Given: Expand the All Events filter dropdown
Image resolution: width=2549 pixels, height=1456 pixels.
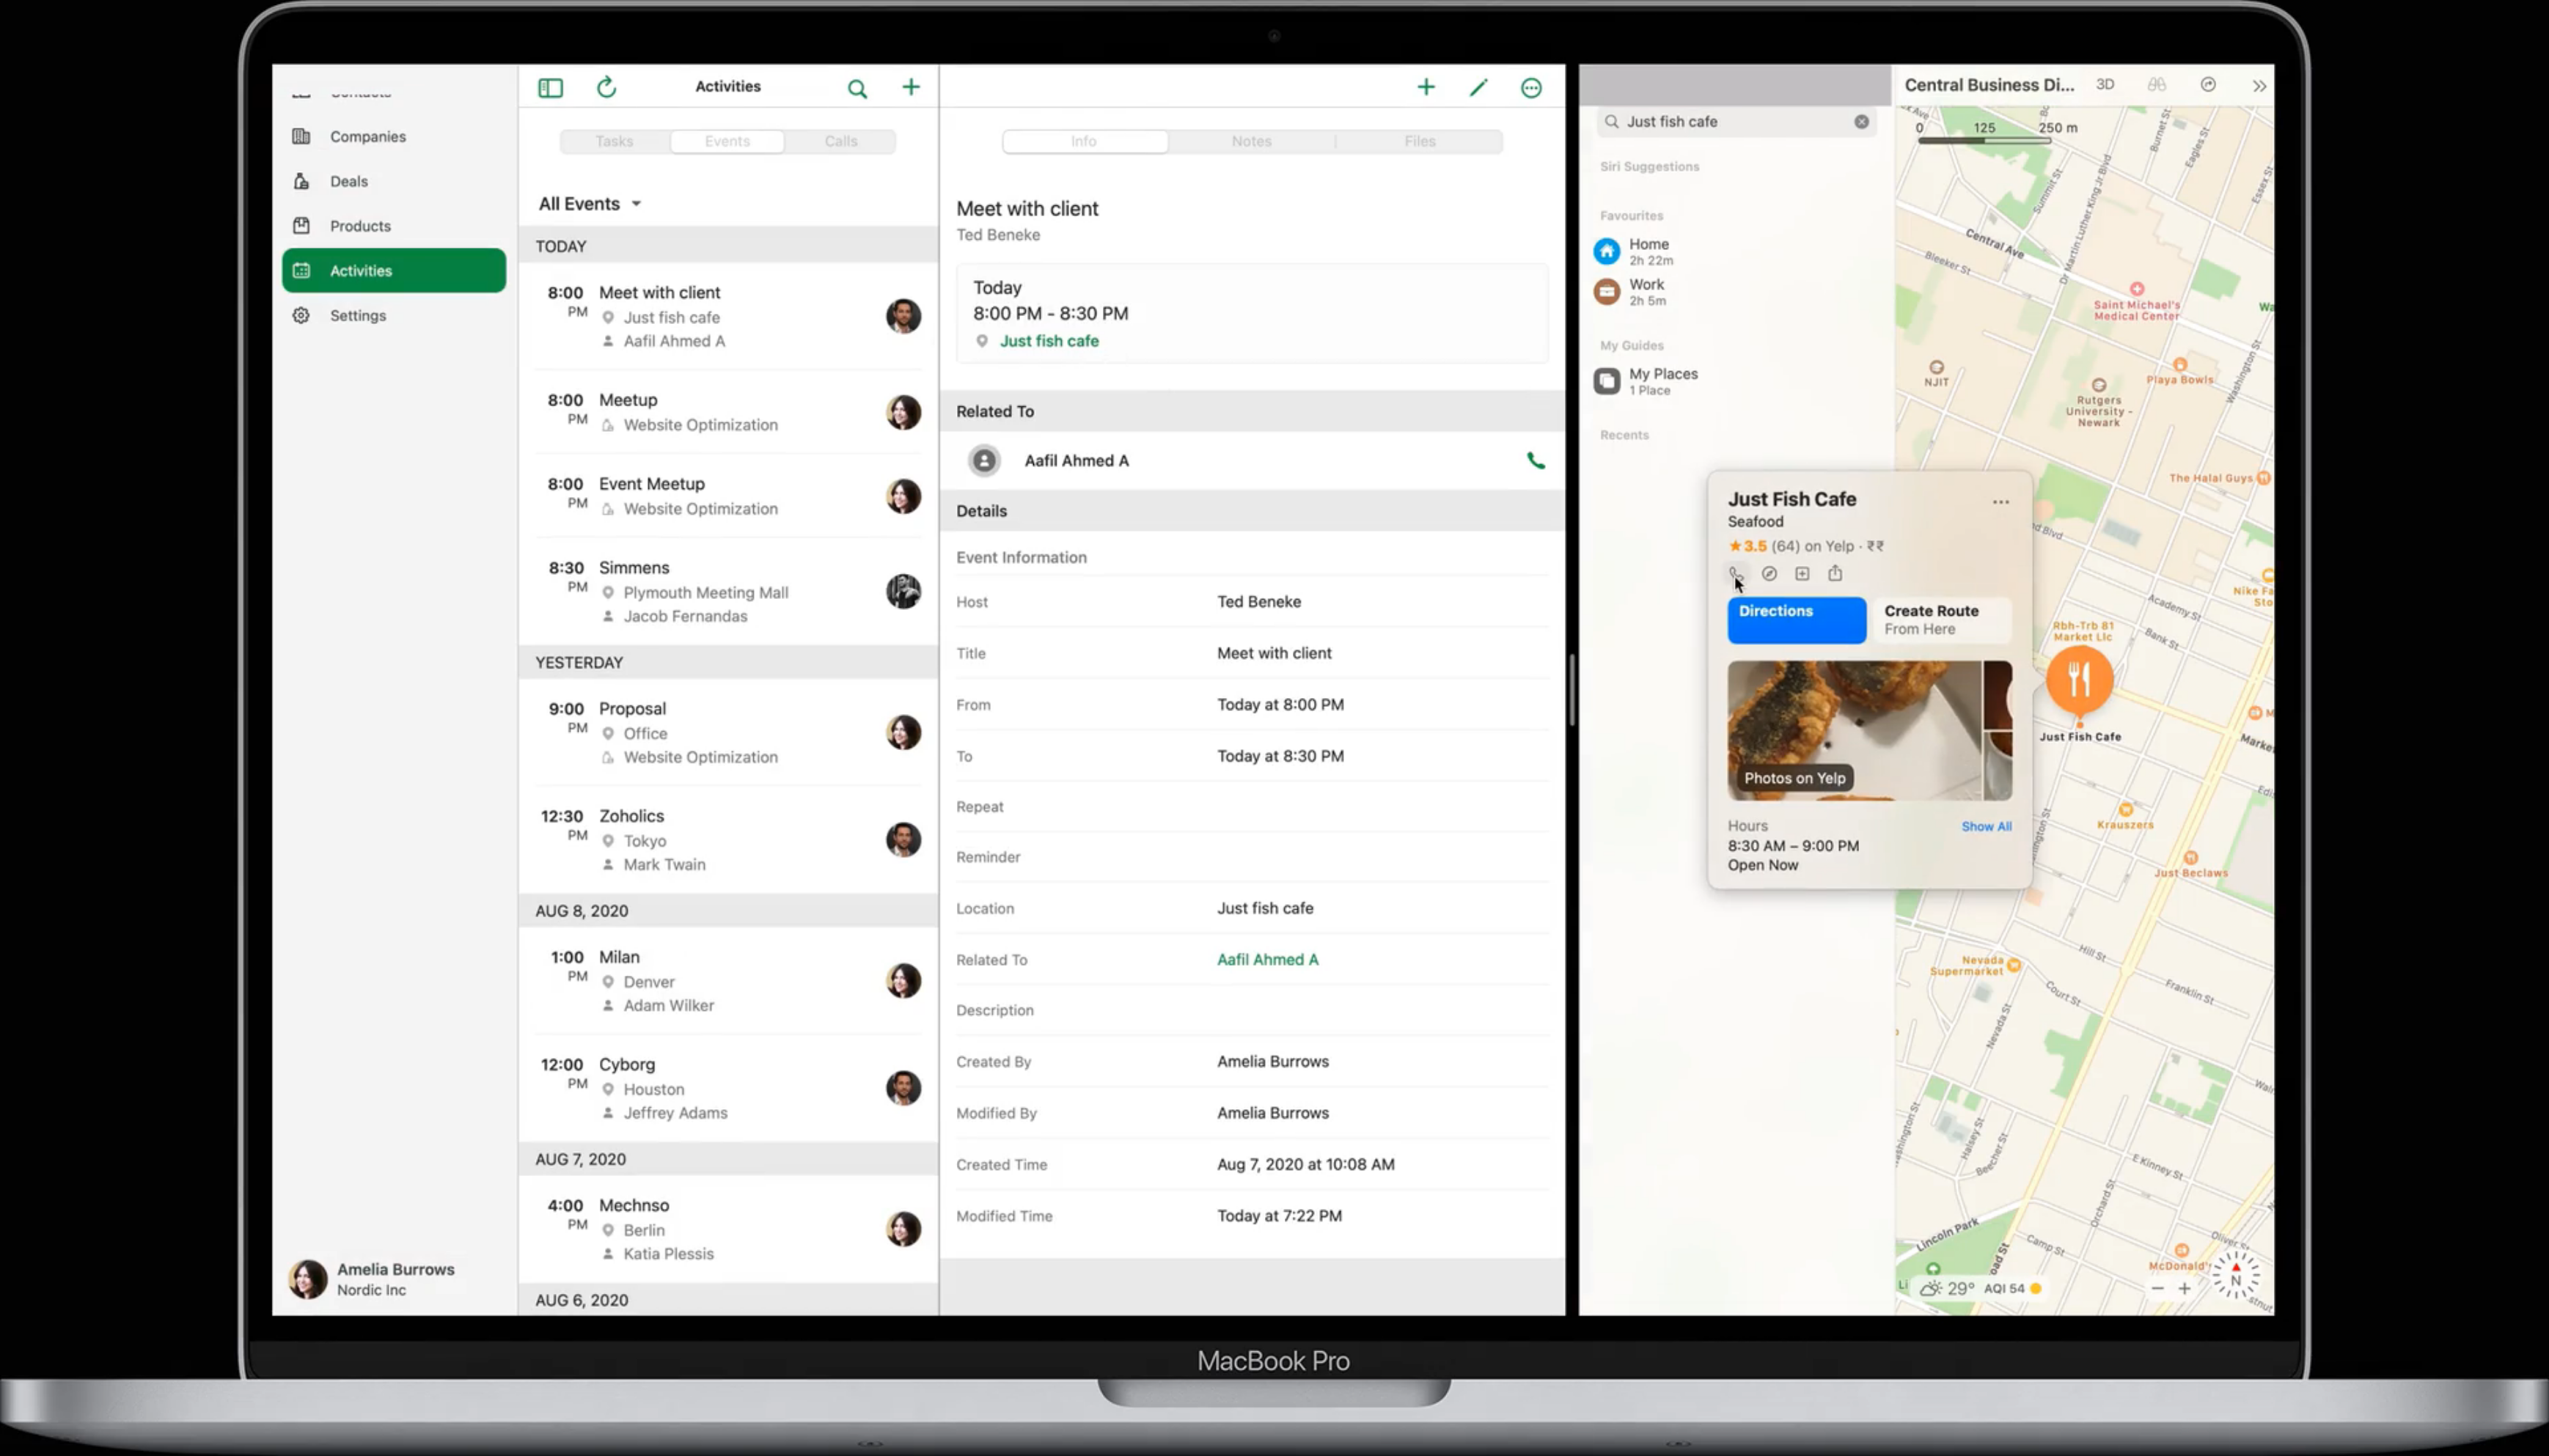Looking at the screenshot, I should pyautogui.click(x=590, y=204).
